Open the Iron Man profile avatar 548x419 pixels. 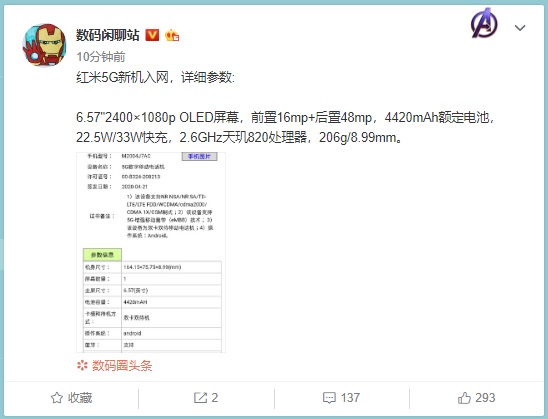pos(44,45)
